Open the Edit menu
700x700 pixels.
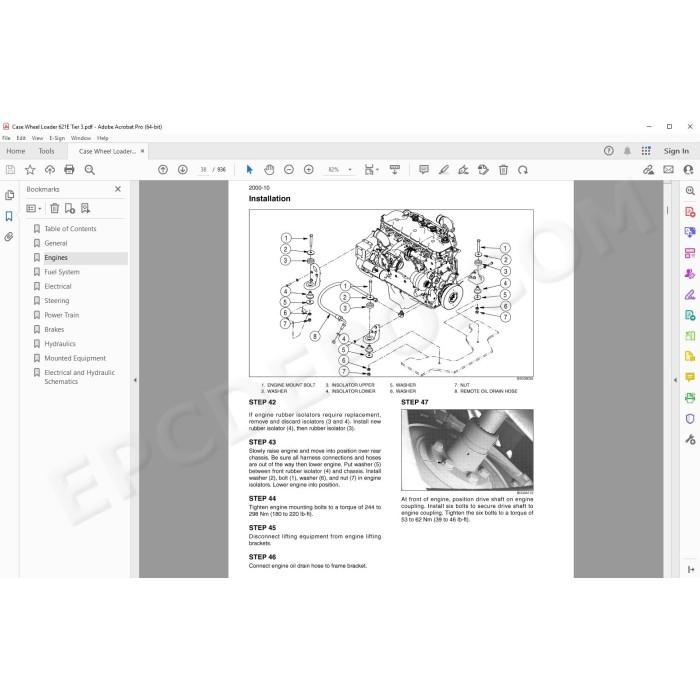coord(21,138)
